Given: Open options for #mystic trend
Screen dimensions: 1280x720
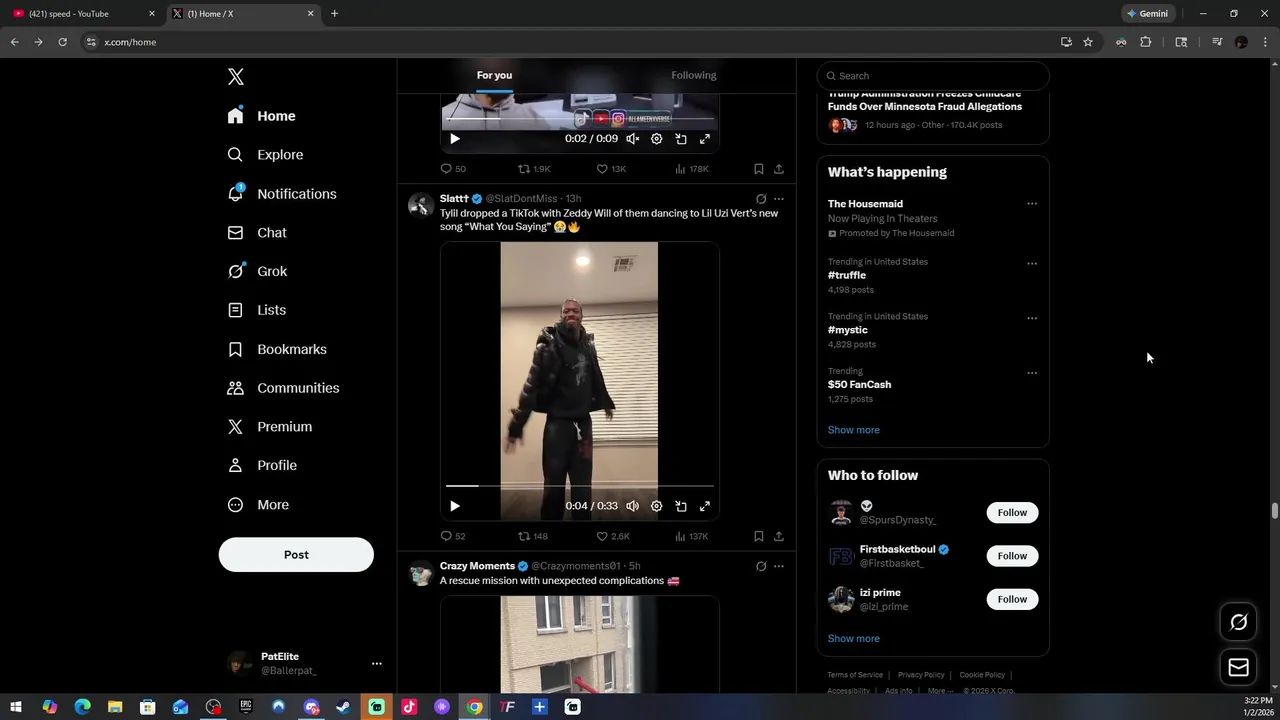Looking at the screenshot, I should 1032,319.
